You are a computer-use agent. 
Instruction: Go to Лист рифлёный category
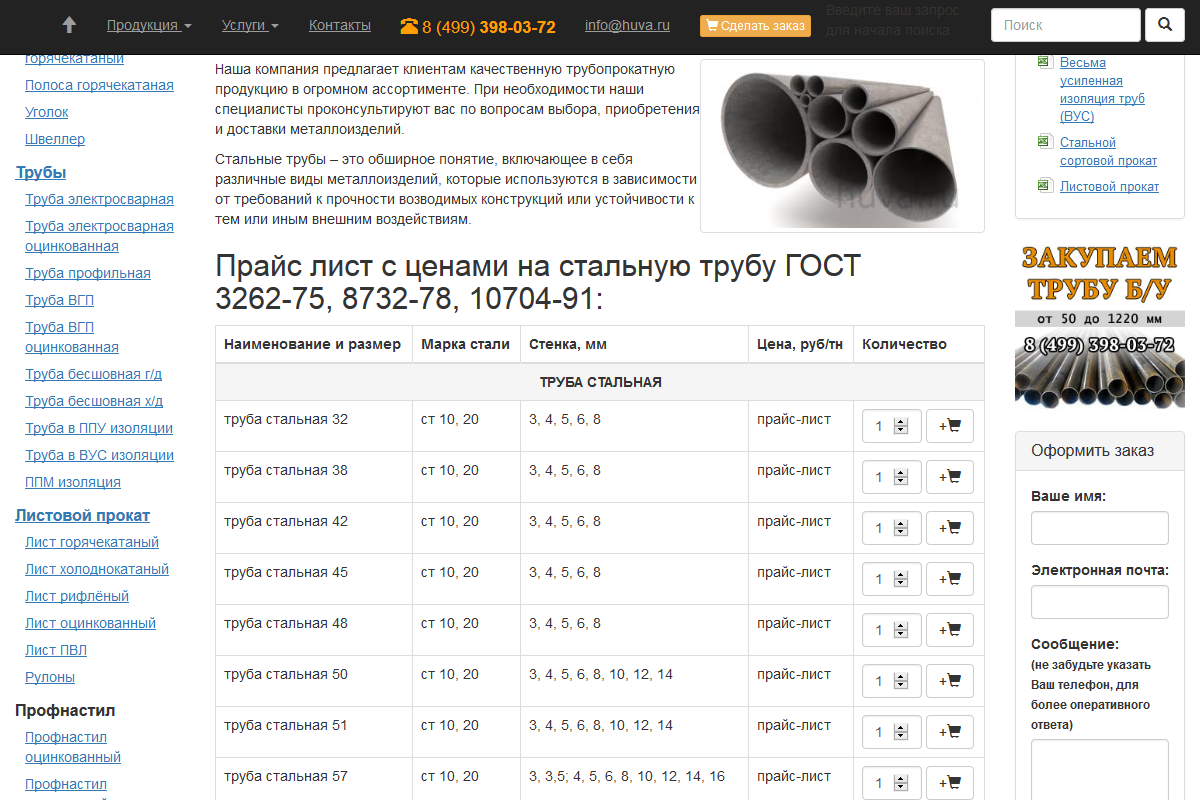pyautogui.click(x=77, y=596)
